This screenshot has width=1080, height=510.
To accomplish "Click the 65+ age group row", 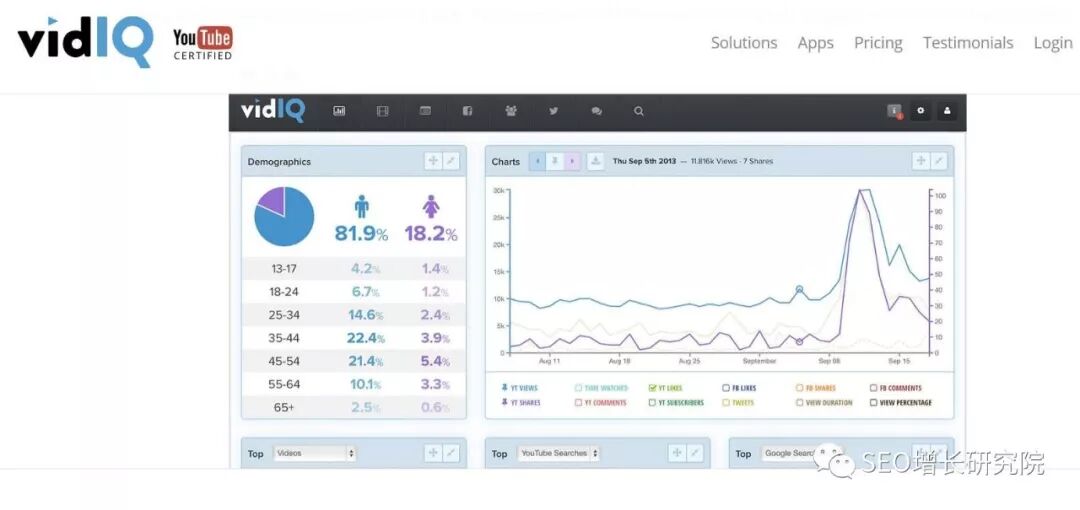I will [354, 407].
